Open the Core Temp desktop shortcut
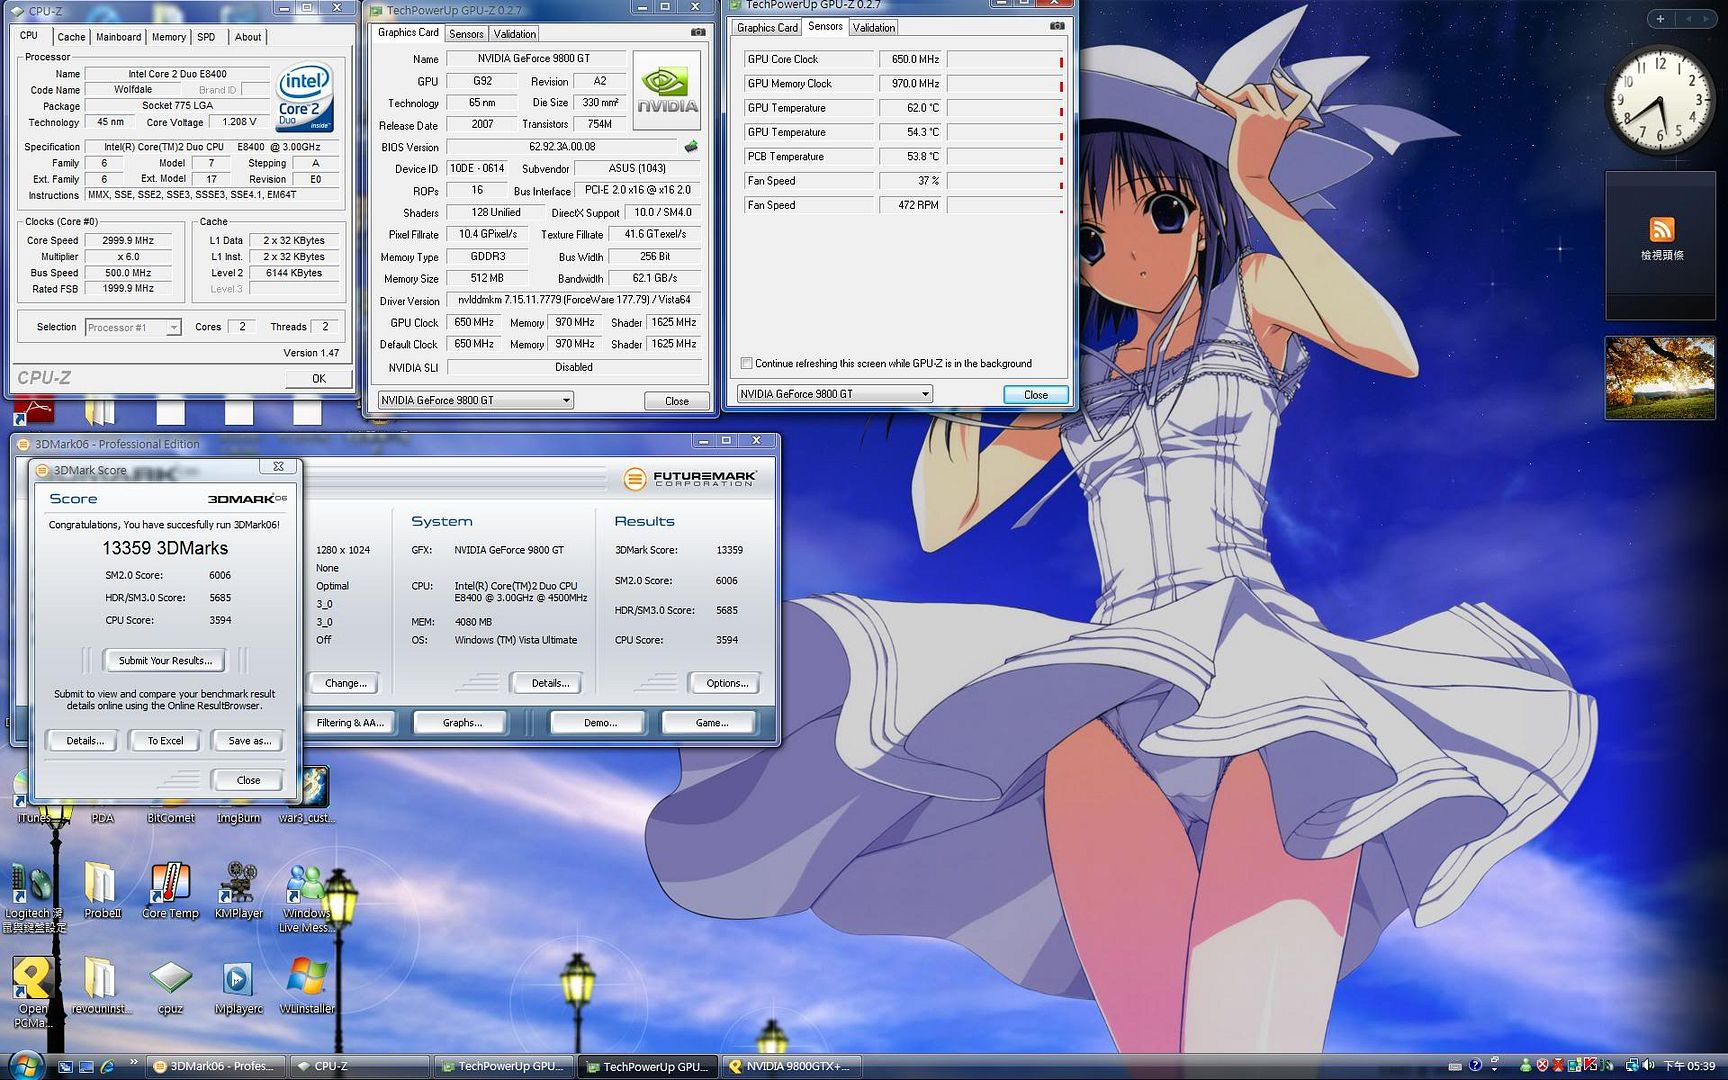The height and width of the screenshot is (1080, 1728). click(x=170, y=890)
